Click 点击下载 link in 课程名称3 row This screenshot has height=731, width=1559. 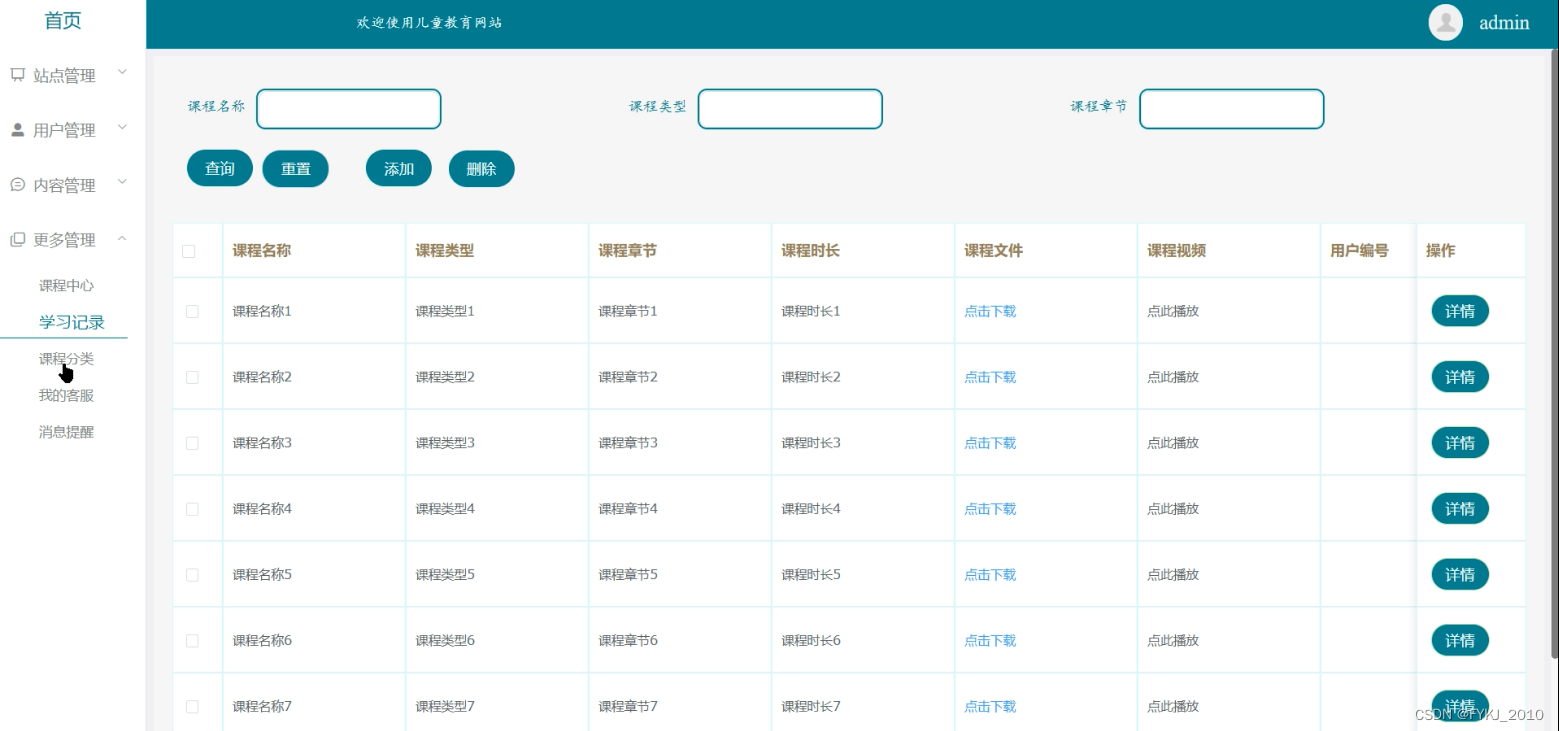pos(990,443)
